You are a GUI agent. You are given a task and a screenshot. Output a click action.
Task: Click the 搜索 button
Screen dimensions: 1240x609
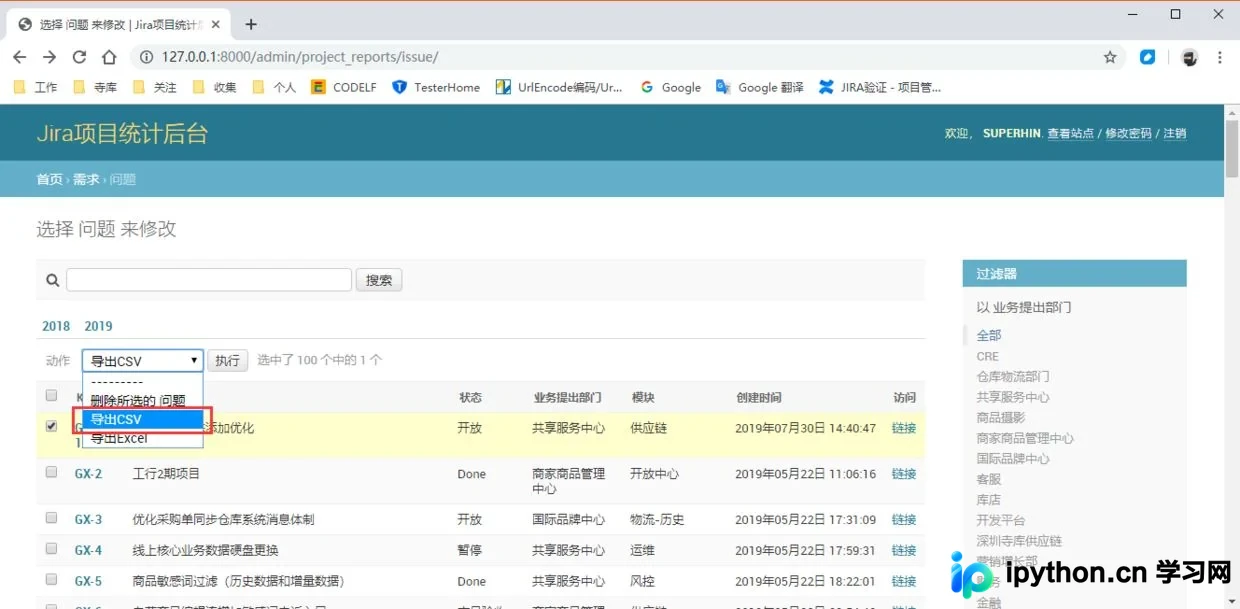click(379, 280)
